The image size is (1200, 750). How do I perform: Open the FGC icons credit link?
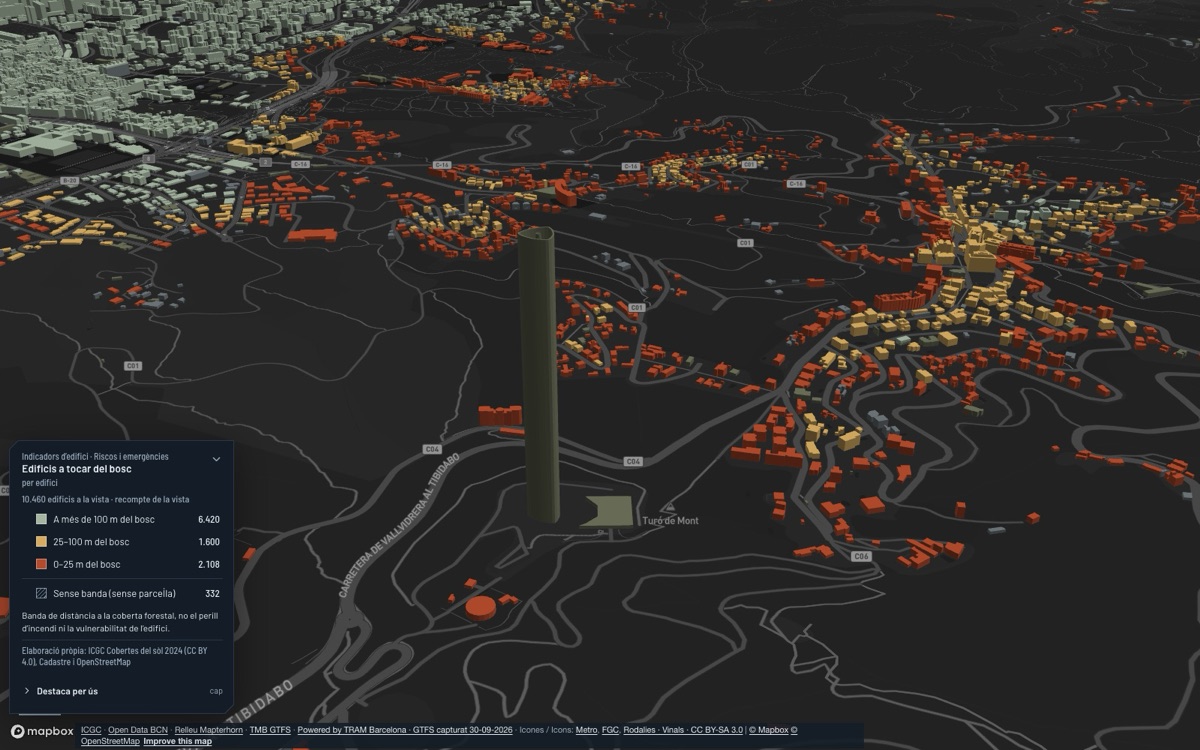[x=610, y=730]
